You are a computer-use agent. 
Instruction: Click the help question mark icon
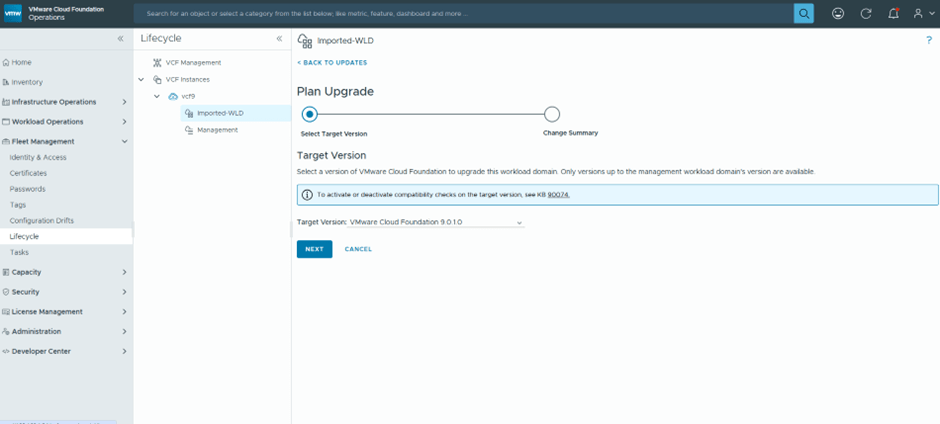pos(929,40)
